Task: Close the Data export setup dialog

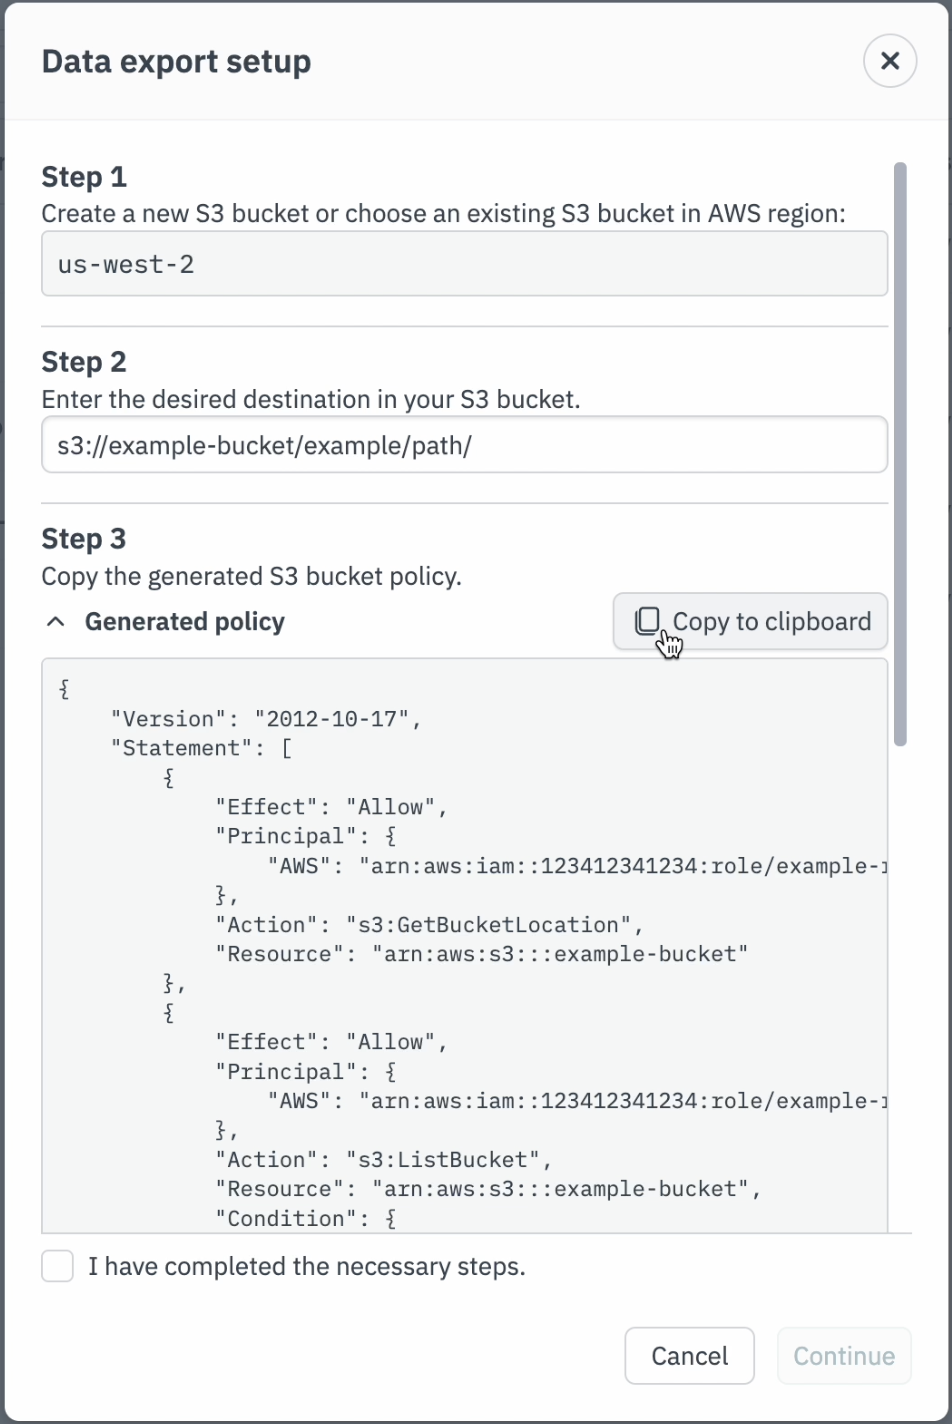Action: pyautogui.click(x=890, y=61)
